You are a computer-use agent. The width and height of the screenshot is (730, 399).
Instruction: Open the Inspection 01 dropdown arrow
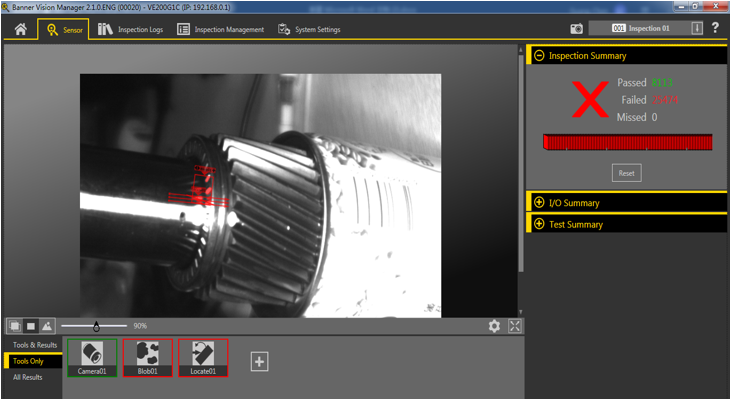[x=697, y=28]
